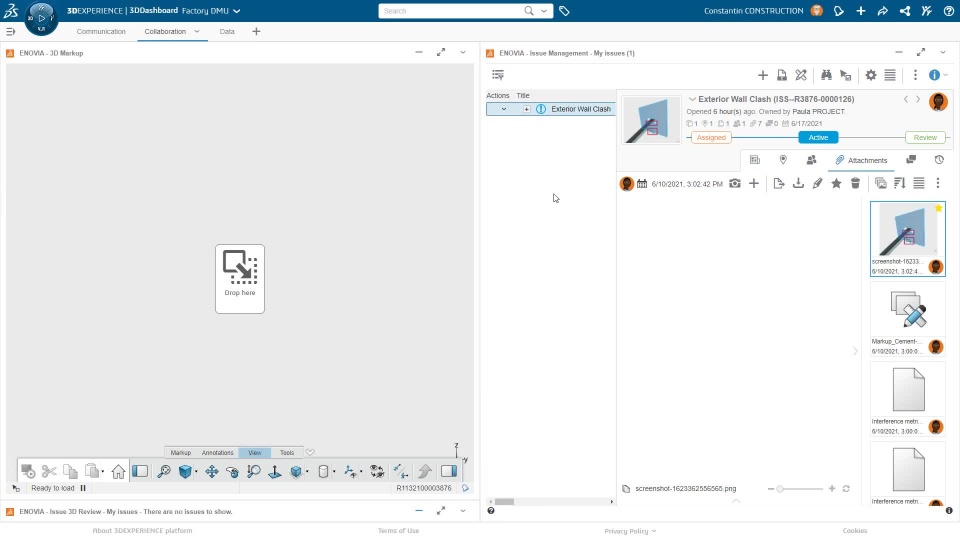The height and width of the screenshot is (540, 960).
Task: Toggle list view icon in Issue Management toolbar
Action: 890,75
